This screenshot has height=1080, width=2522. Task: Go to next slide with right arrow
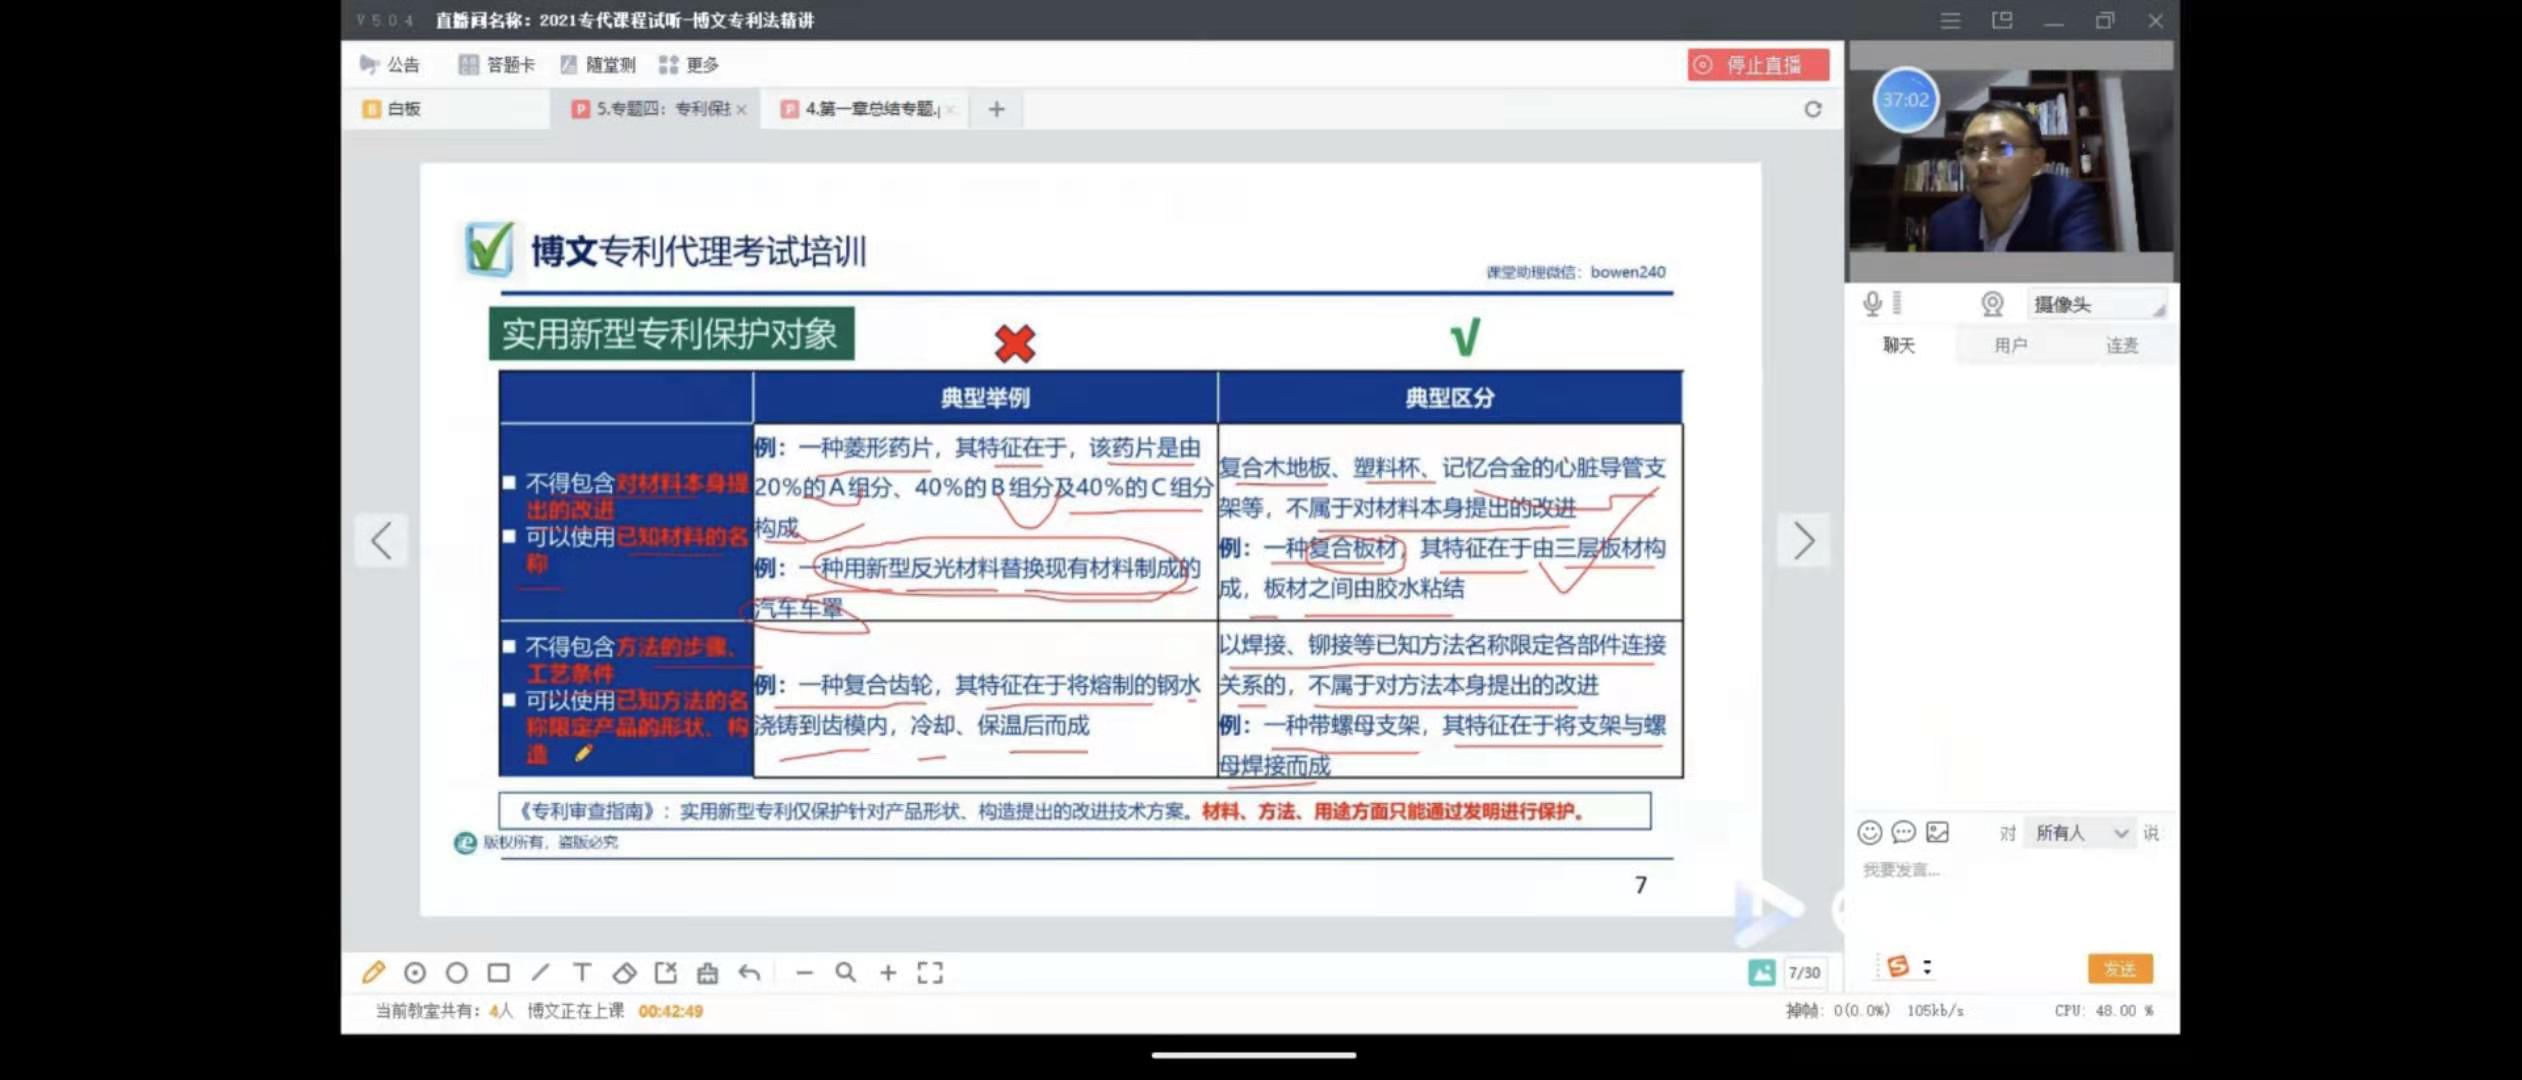[x=1803, y=541]
